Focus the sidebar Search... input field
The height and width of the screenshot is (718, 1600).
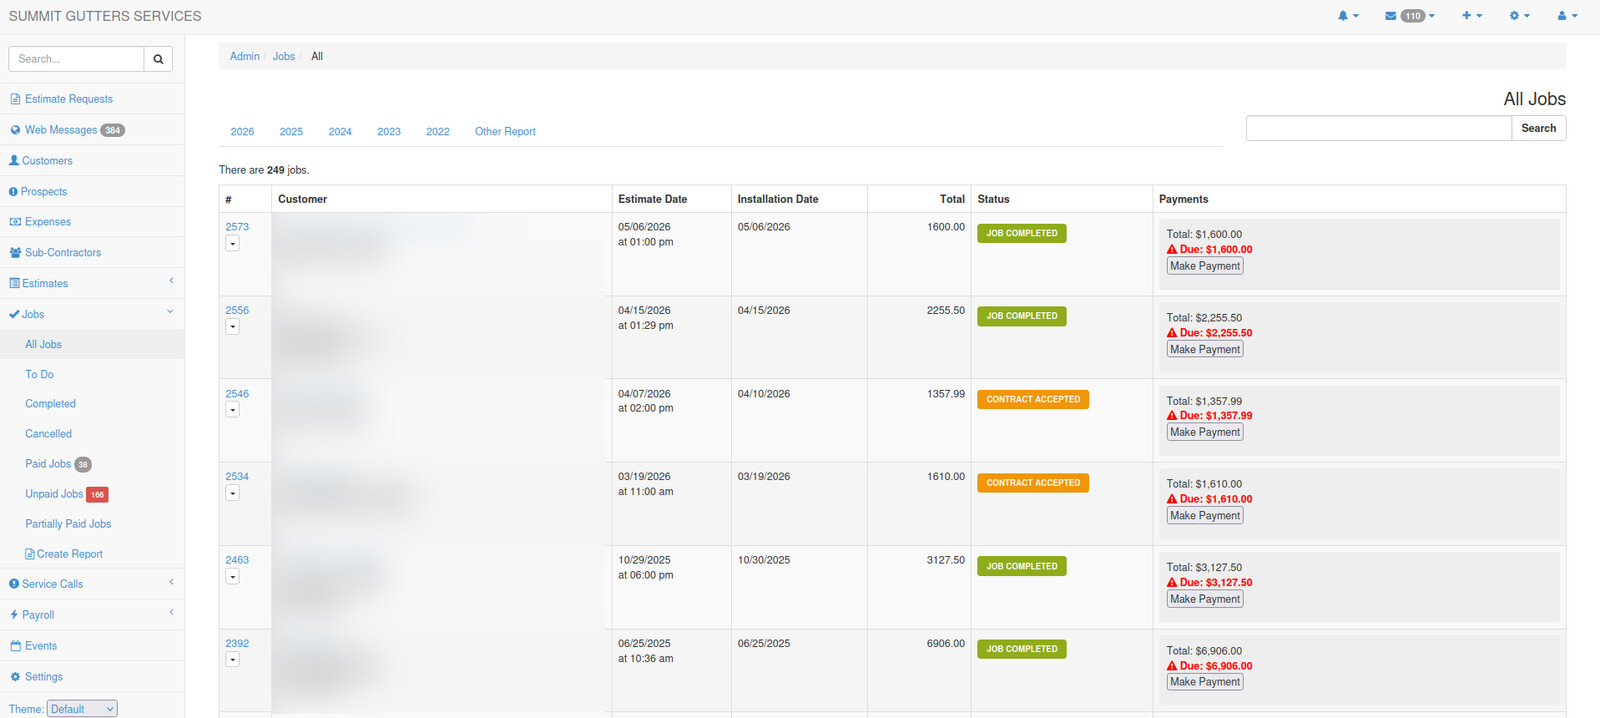[x=76, y=59]
